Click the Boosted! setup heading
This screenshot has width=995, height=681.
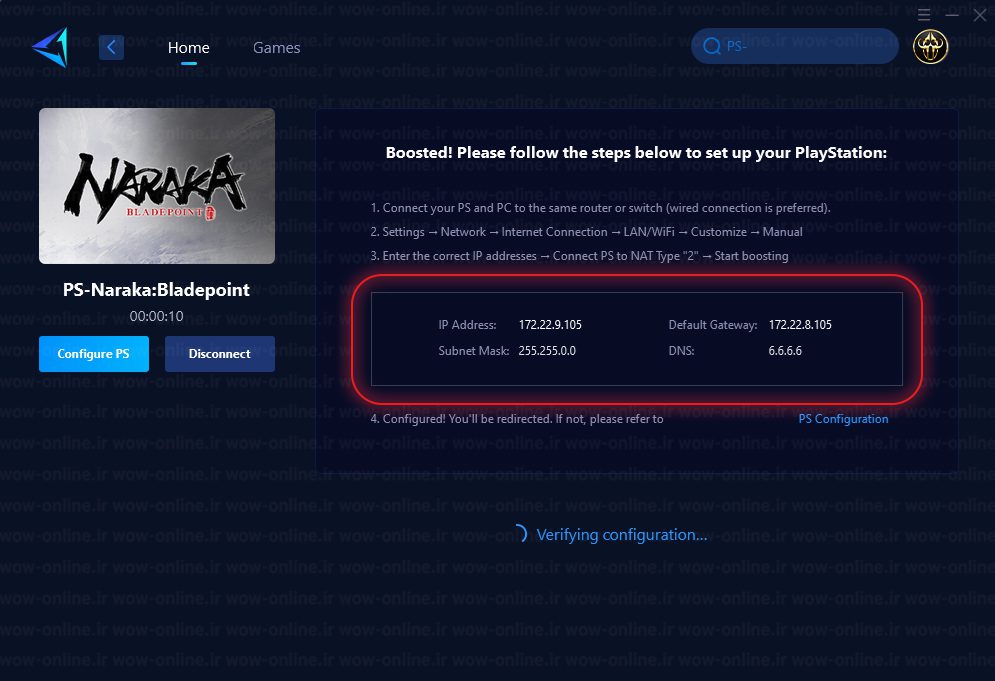coord(636,153)
